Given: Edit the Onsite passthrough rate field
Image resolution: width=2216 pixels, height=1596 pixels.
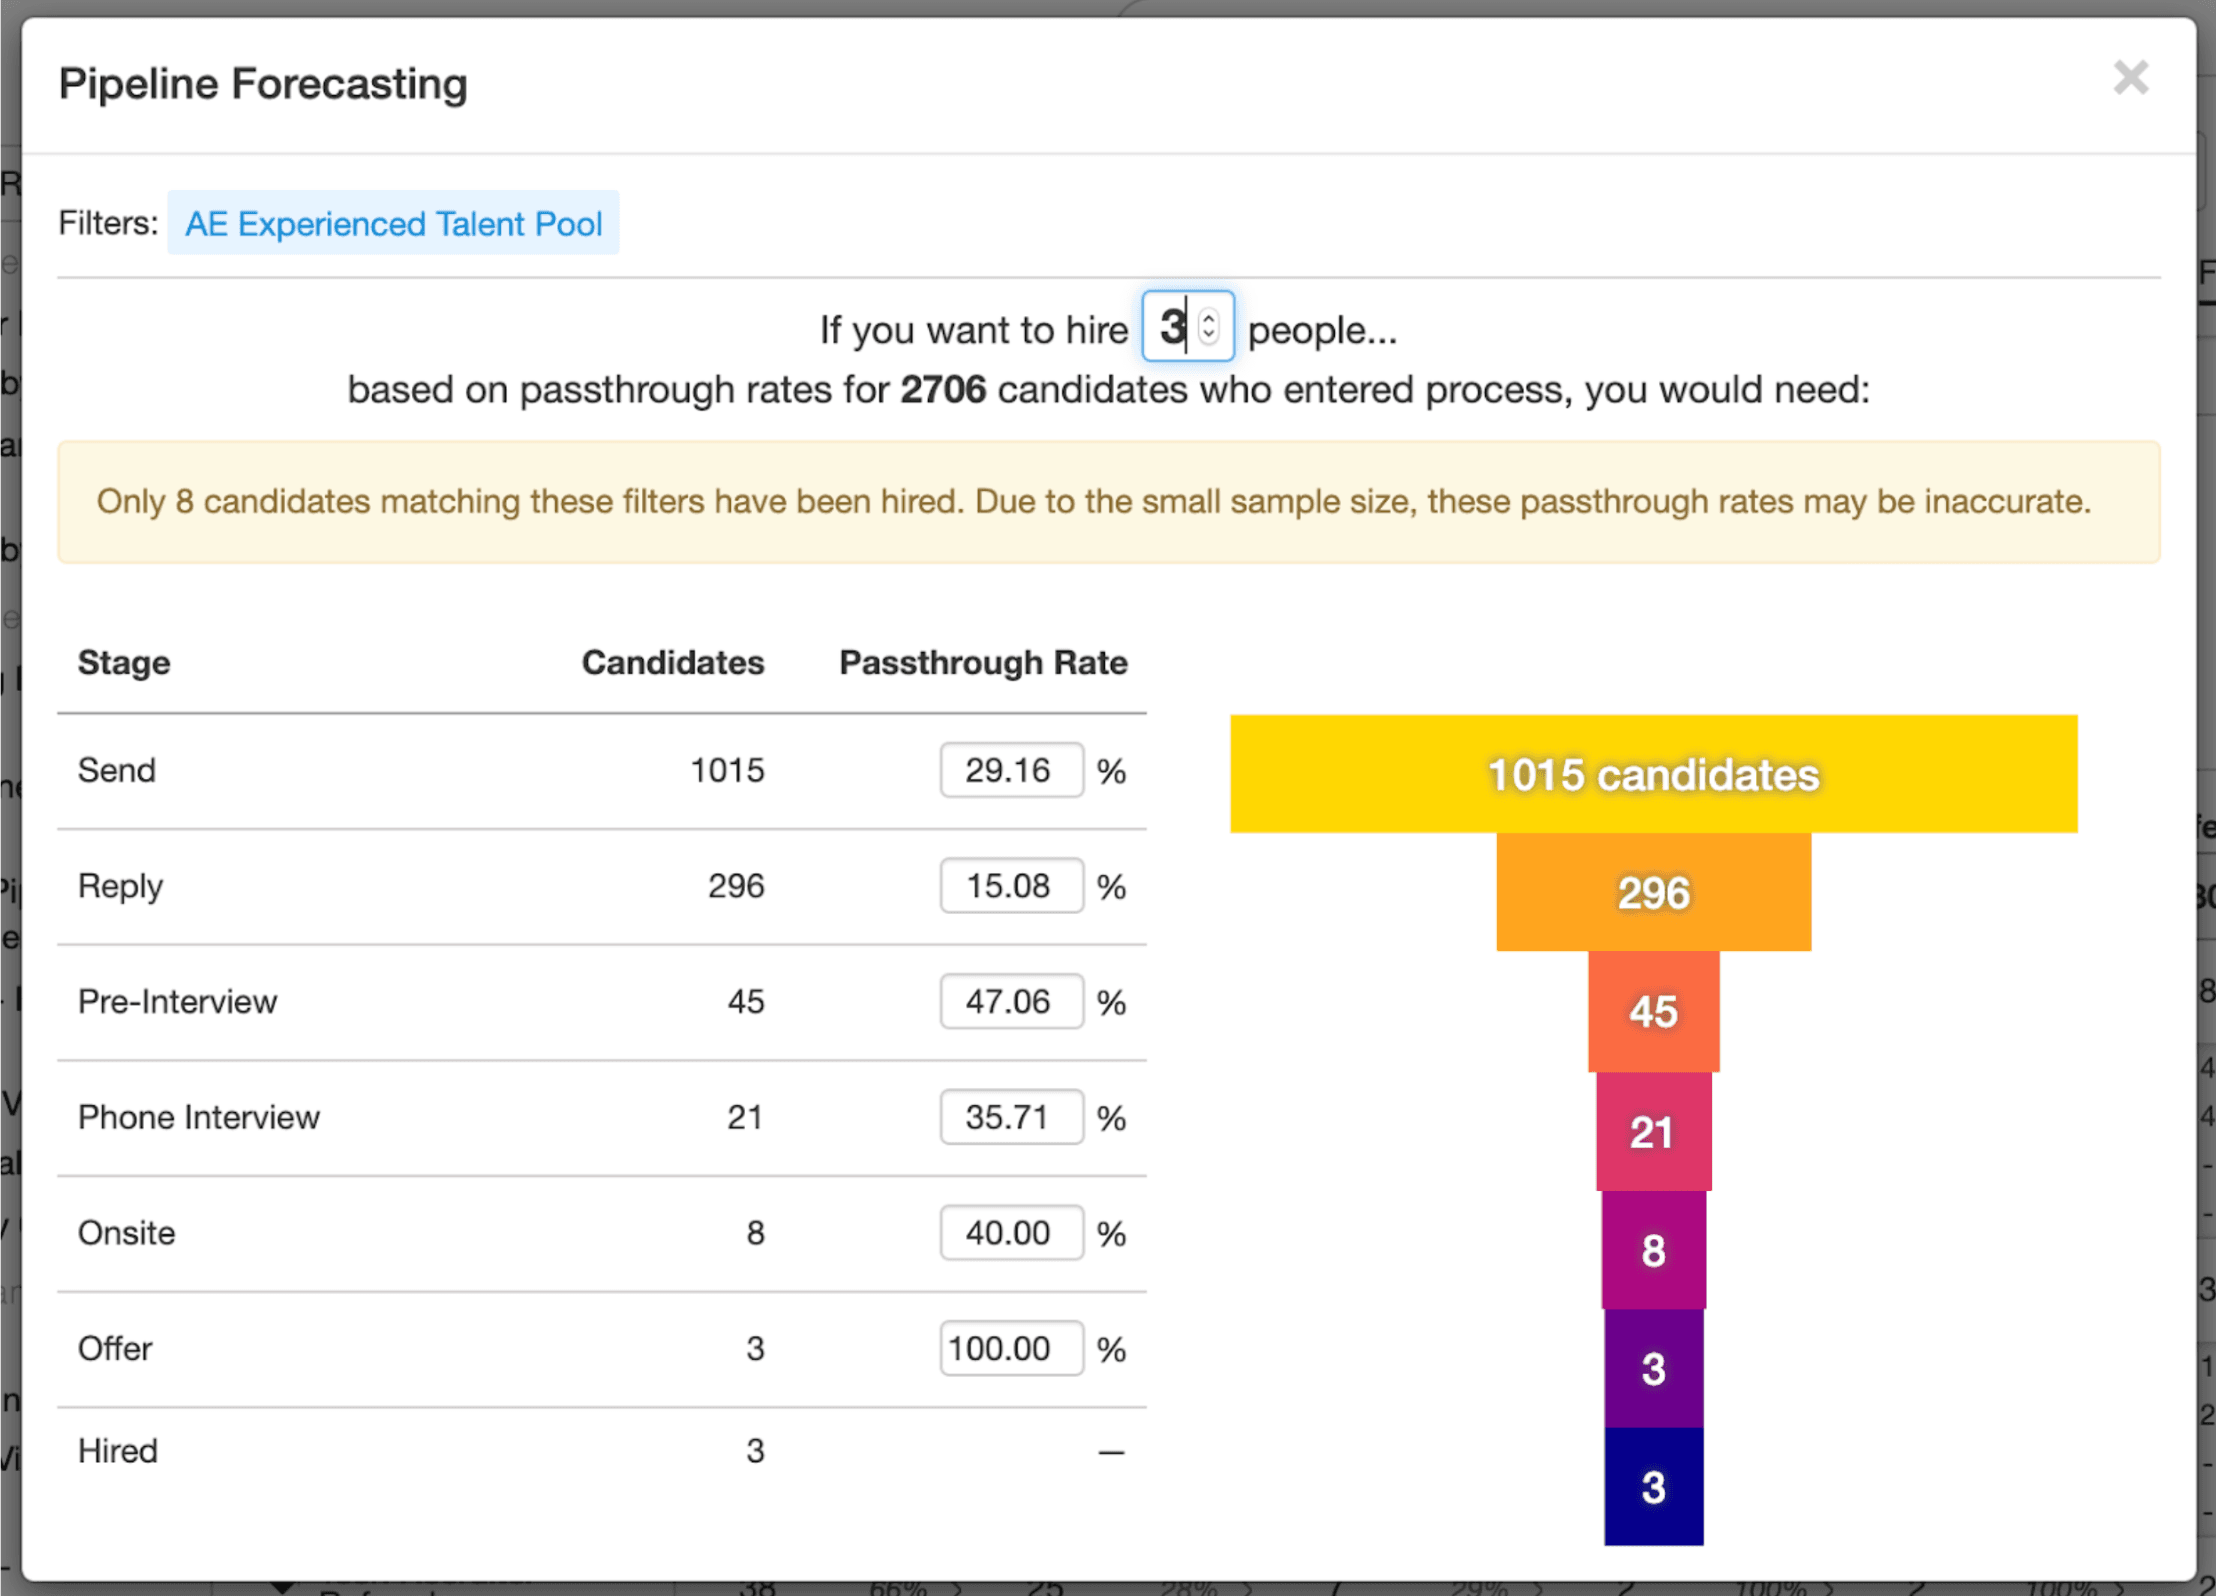Looking at the screenshot, I should click(x=1010, y=1233).
